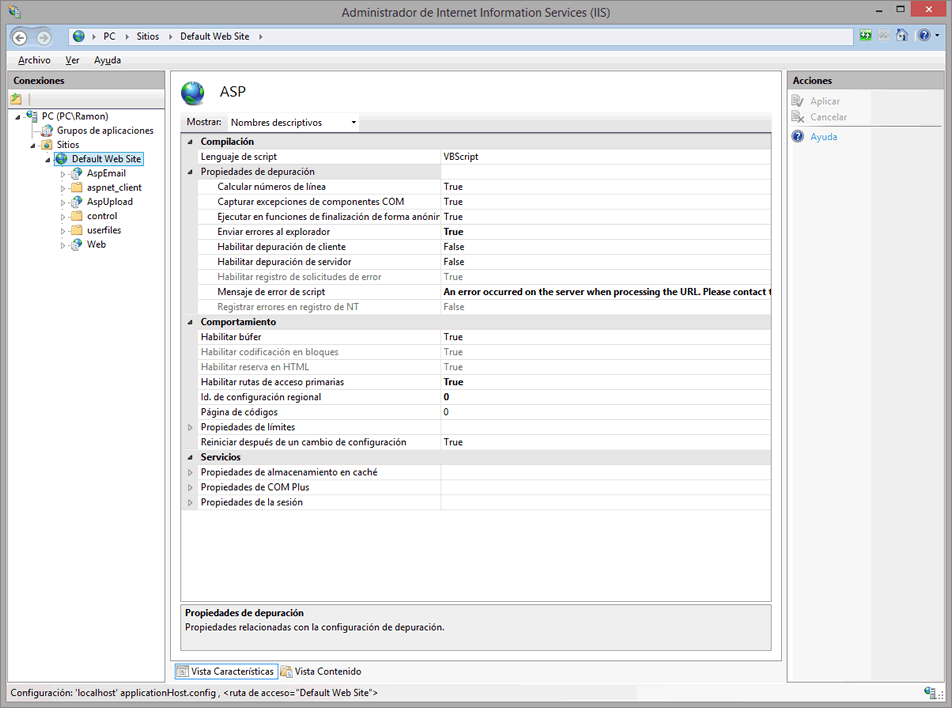The image size is (952, 708).
Task: Collapse the Sitios tree node
Action: click(x=33, y=145)
